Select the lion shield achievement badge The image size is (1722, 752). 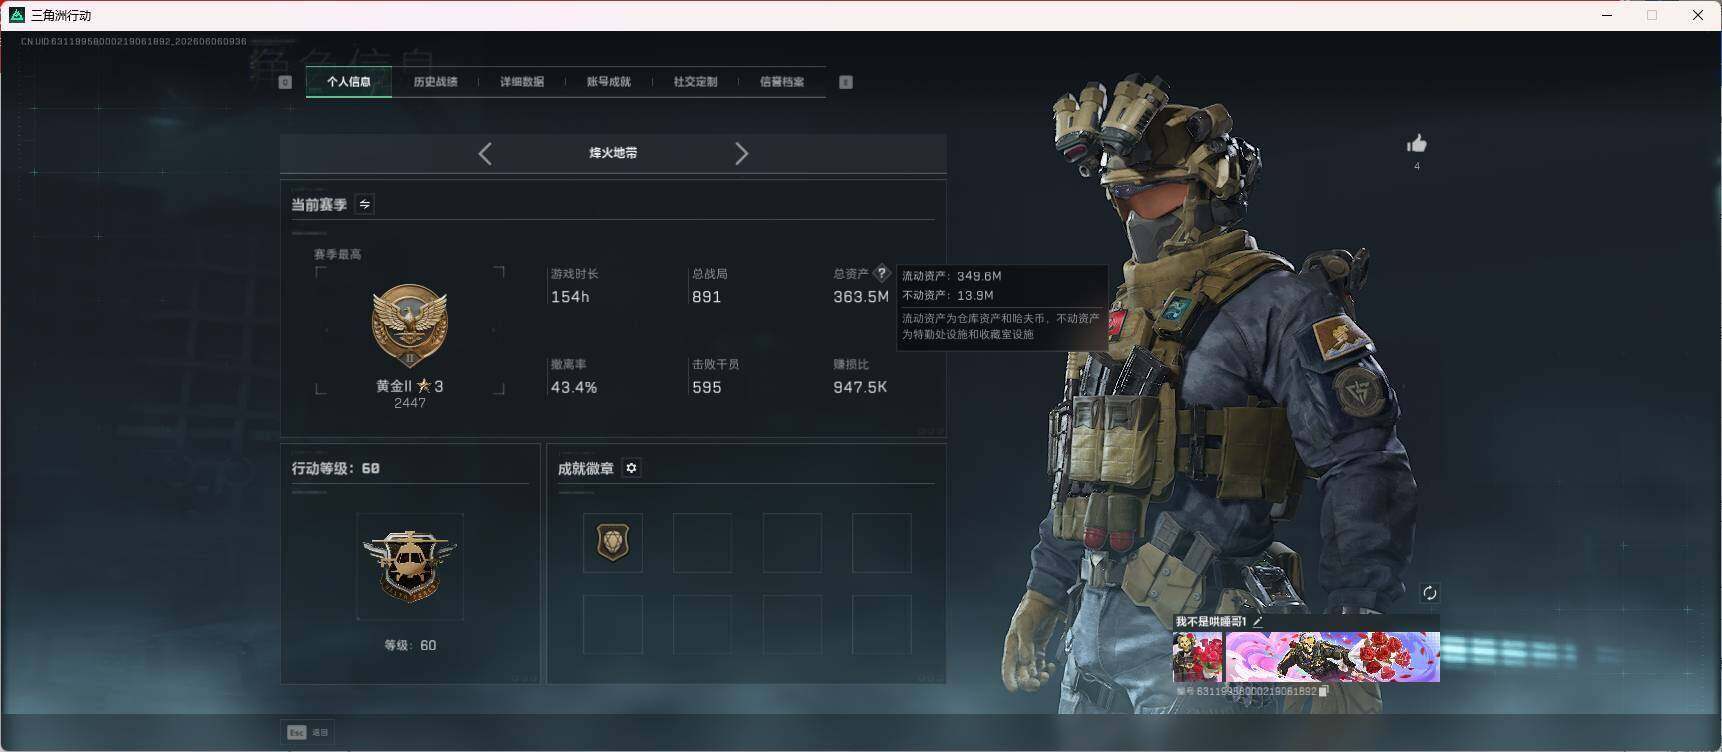point(613,543)
